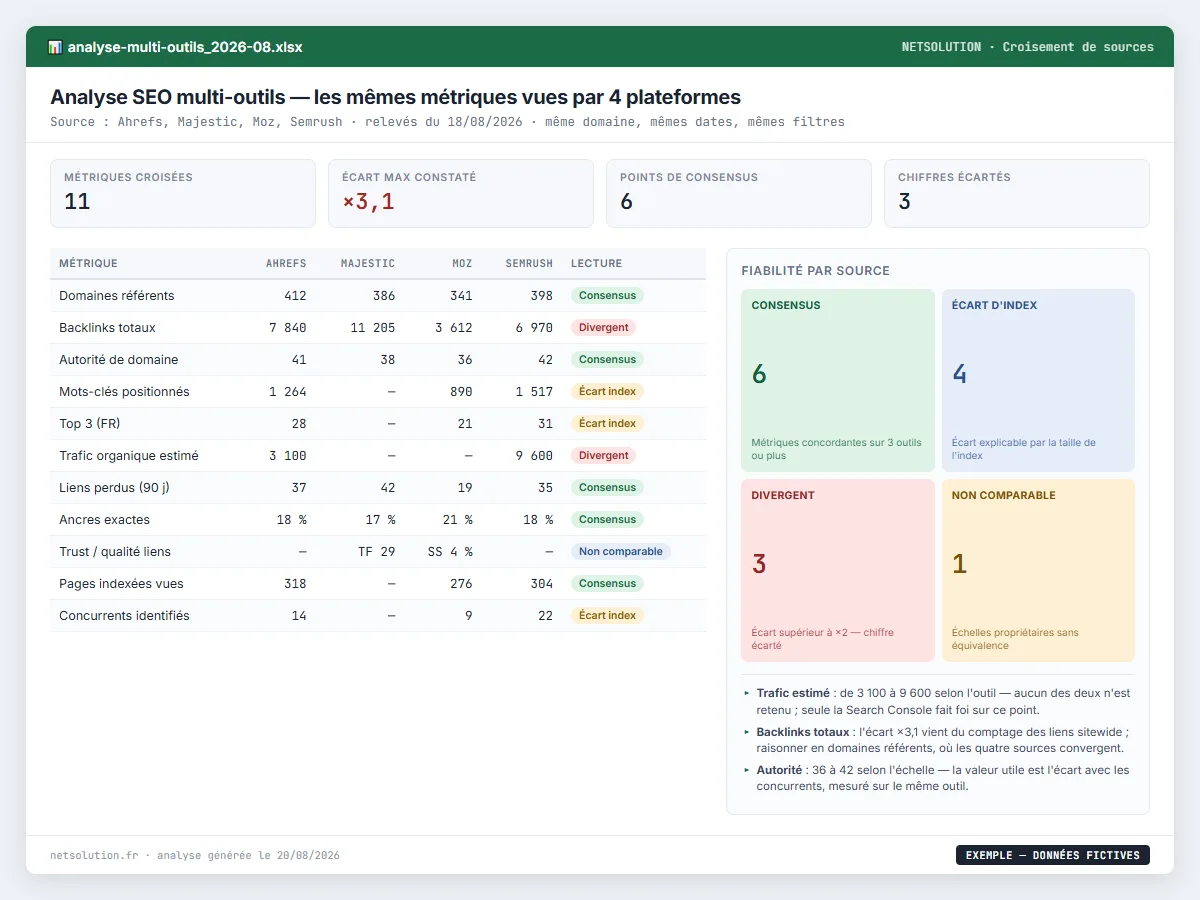Click the Source subtitle line under title
This screenshot has height=900, width=1200.
pyautogui.click(x=447, y=122)
